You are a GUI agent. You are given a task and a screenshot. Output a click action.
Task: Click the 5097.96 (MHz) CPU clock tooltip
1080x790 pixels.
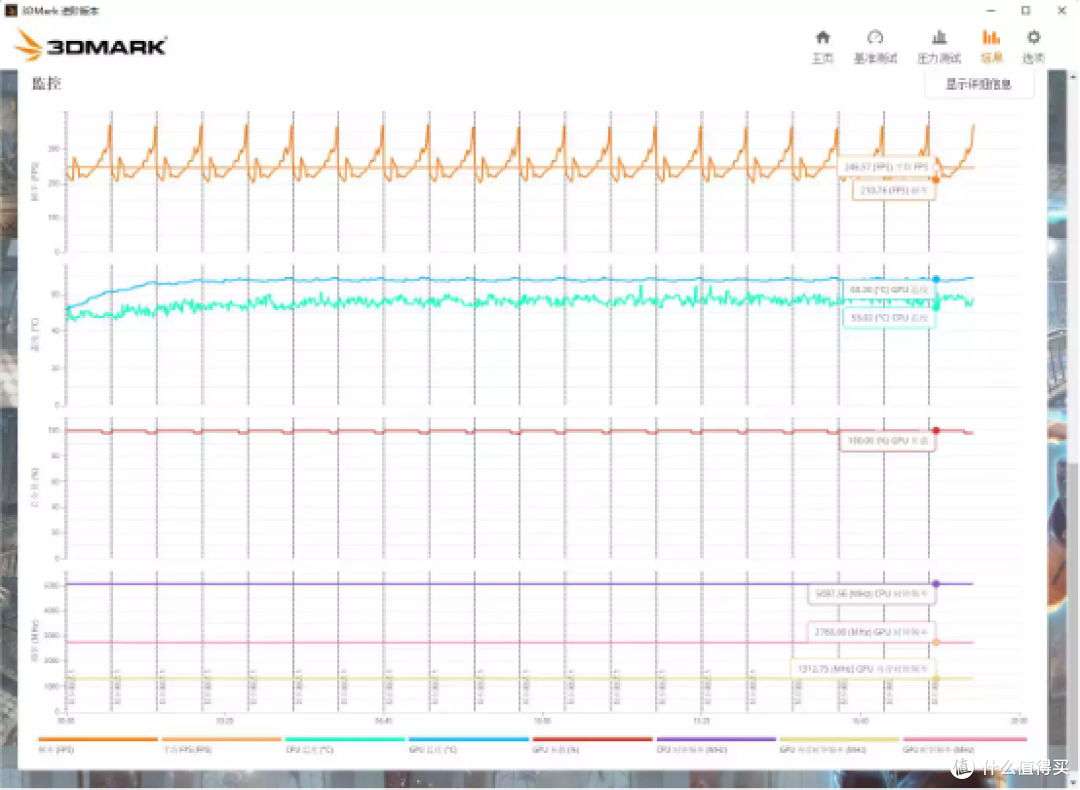871,594
